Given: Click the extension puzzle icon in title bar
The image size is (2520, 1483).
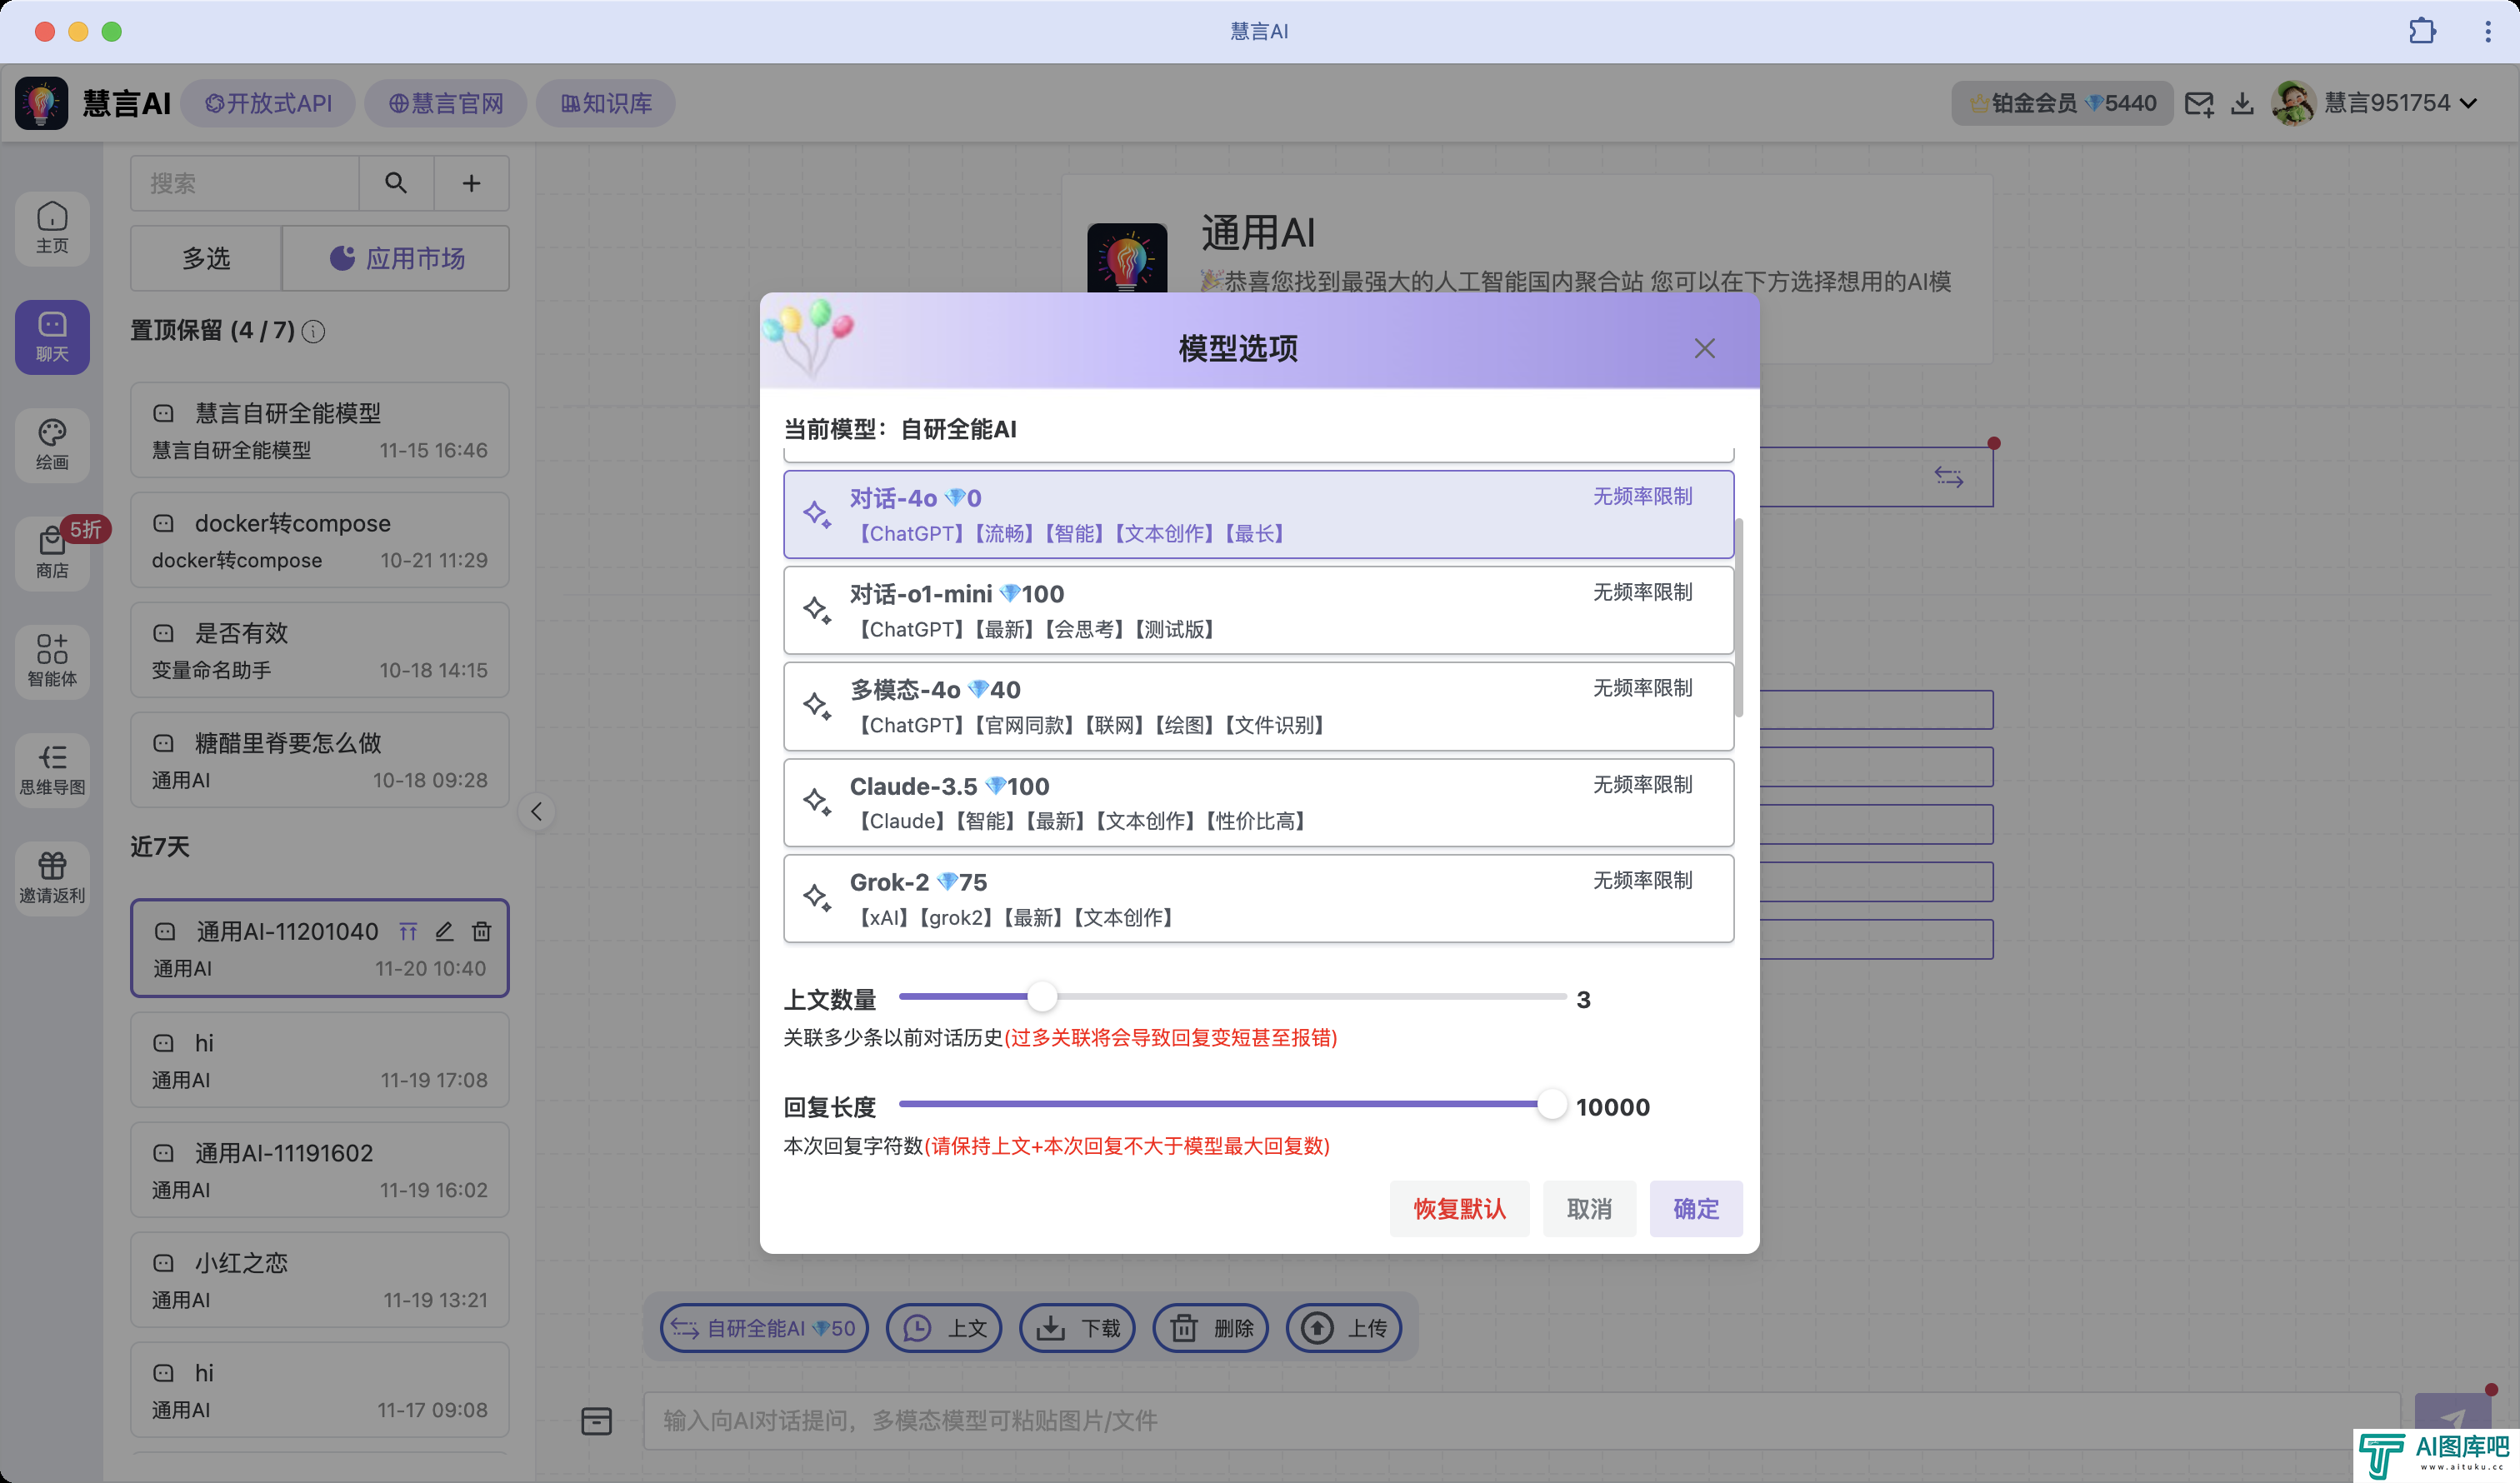Looking at the screenshot, I should point(2422,31).
